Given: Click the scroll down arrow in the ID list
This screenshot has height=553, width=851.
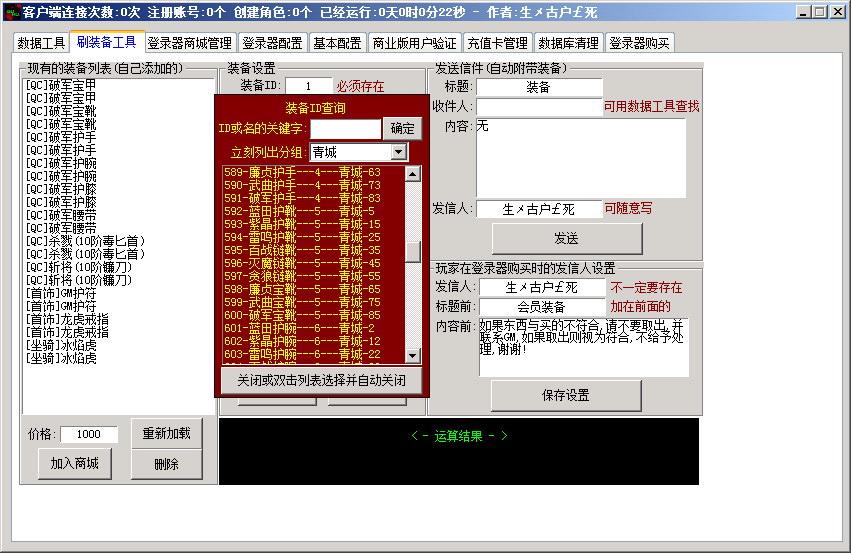Looking at the screenshot, I should [412, 354].
